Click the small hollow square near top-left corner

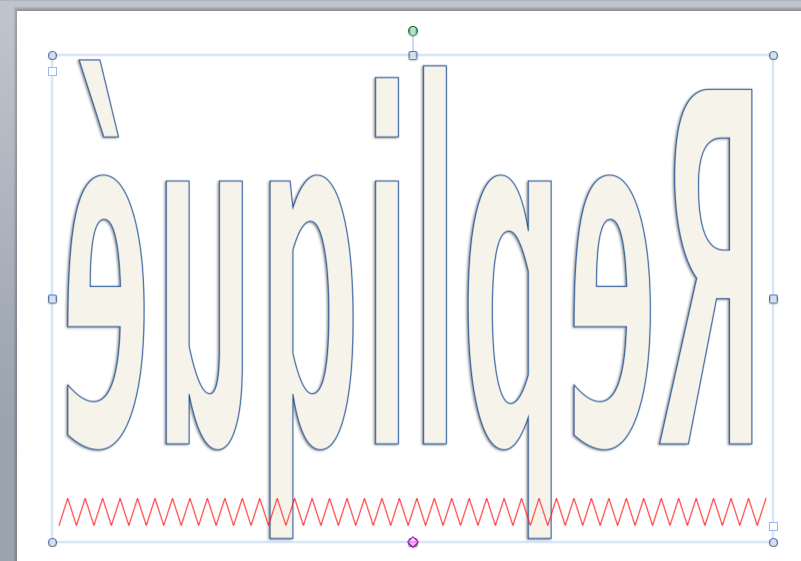click(x=53, y=71)
